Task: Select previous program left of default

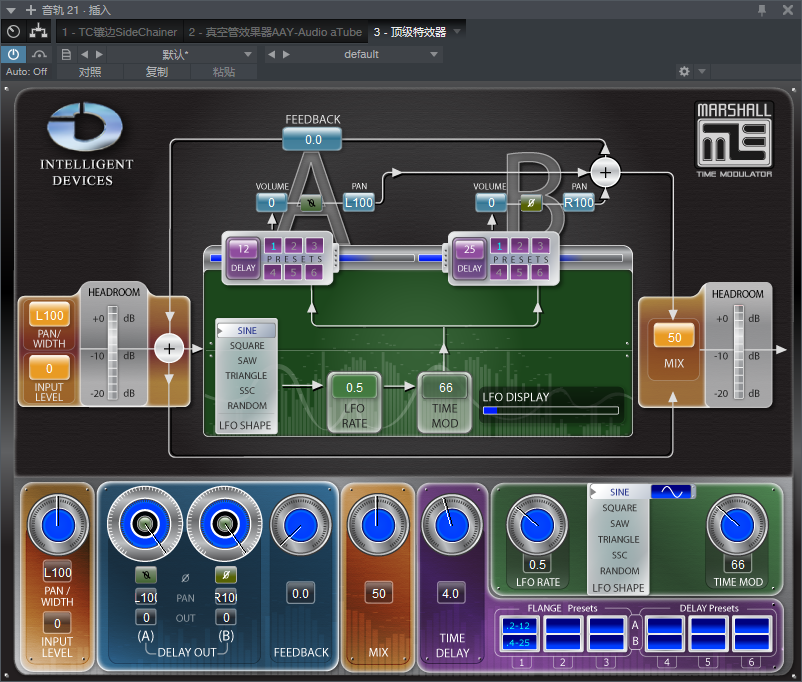Action: pos(272,54)
